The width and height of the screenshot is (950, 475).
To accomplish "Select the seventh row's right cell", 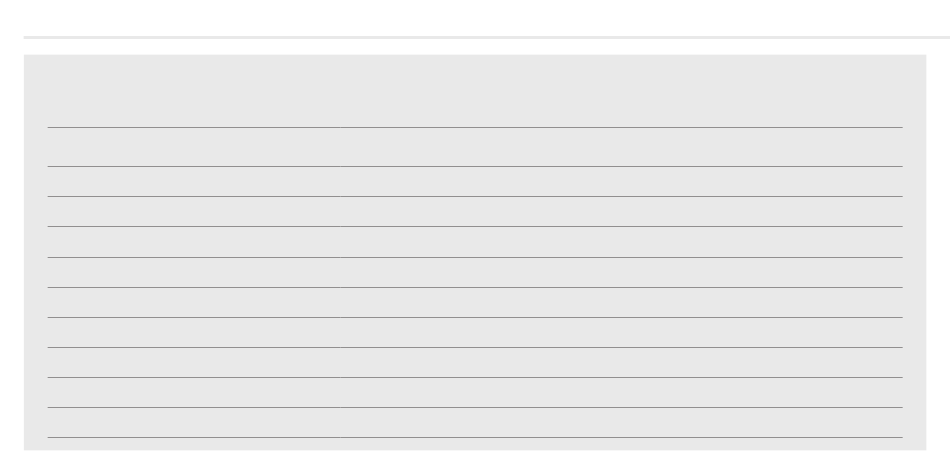I will pyautogui.click(x=622, y=333).
